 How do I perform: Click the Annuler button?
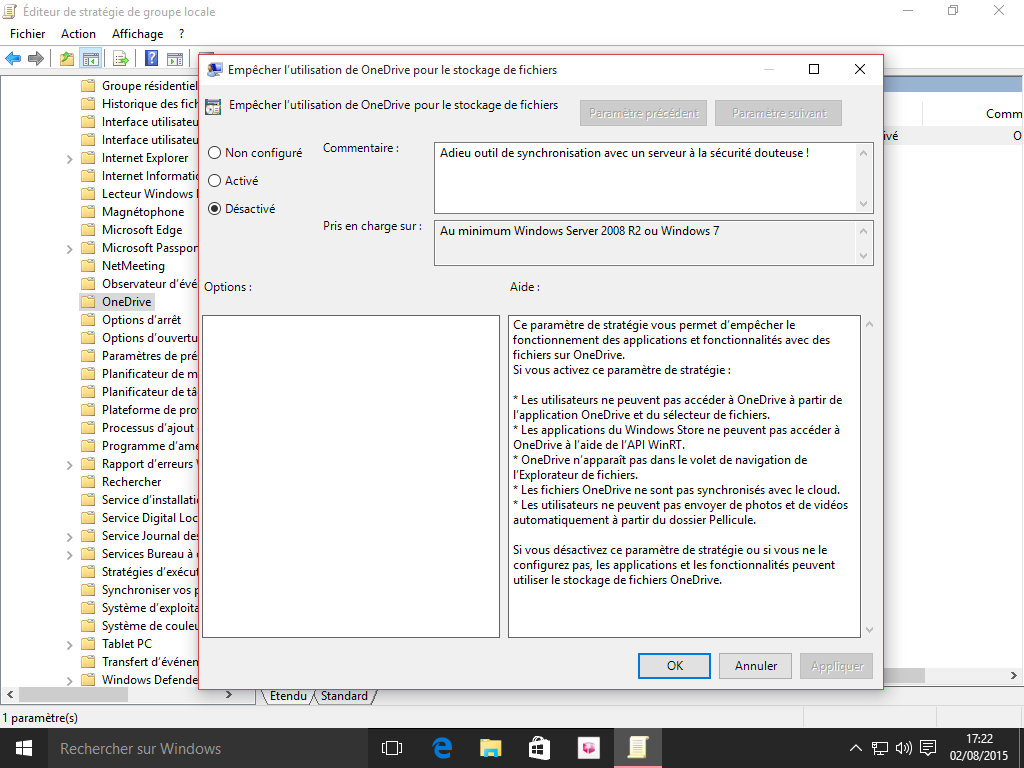756,666
